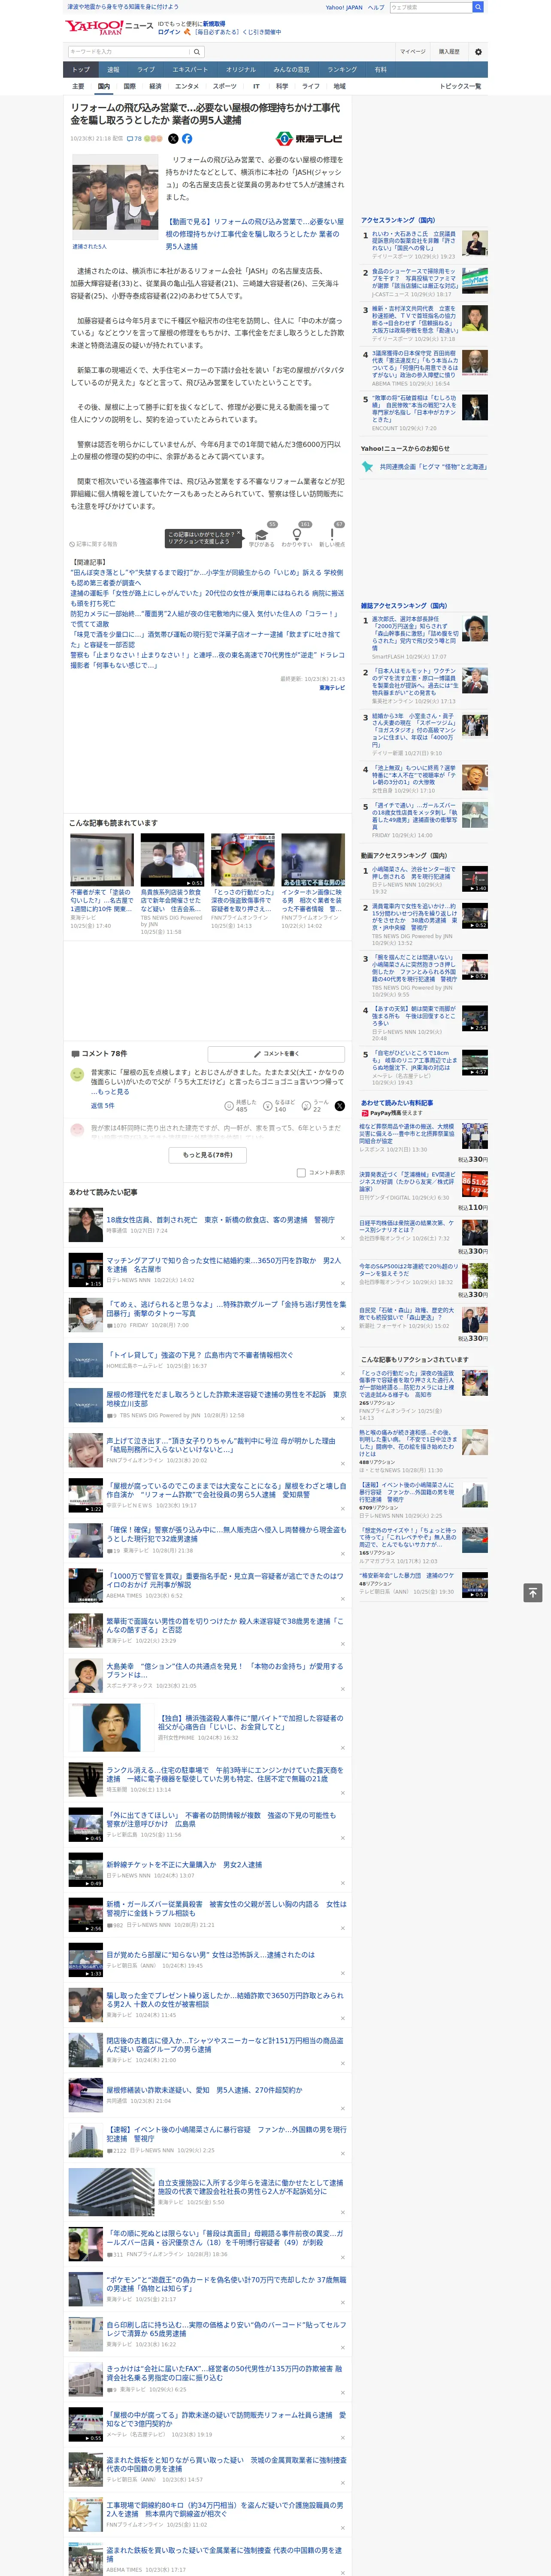Screen dimensions: 551x2576
Task: Click the Yahoo! JAPAN News logo
Action: (x=109, y=27)
